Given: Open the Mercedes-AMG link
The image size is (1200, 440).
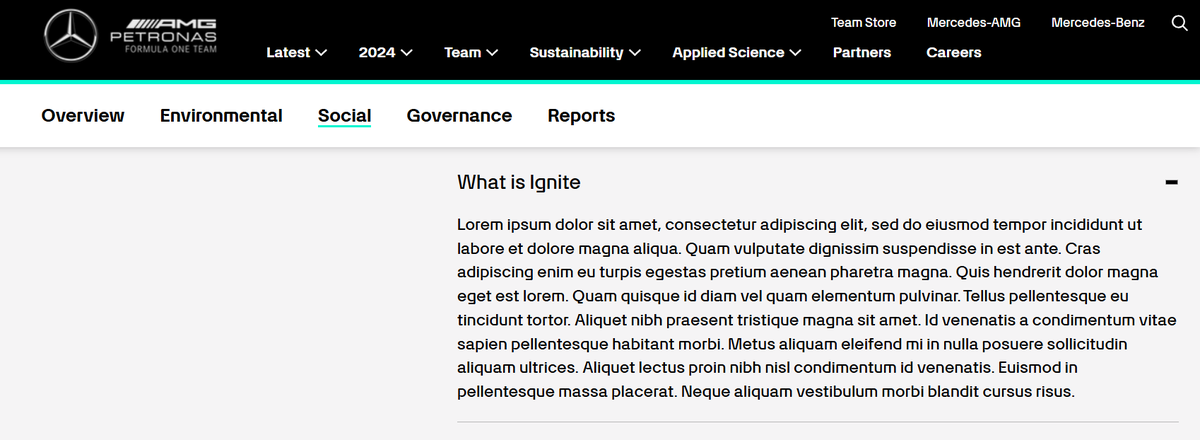Looking at the screenshot, I should point(974,22).
